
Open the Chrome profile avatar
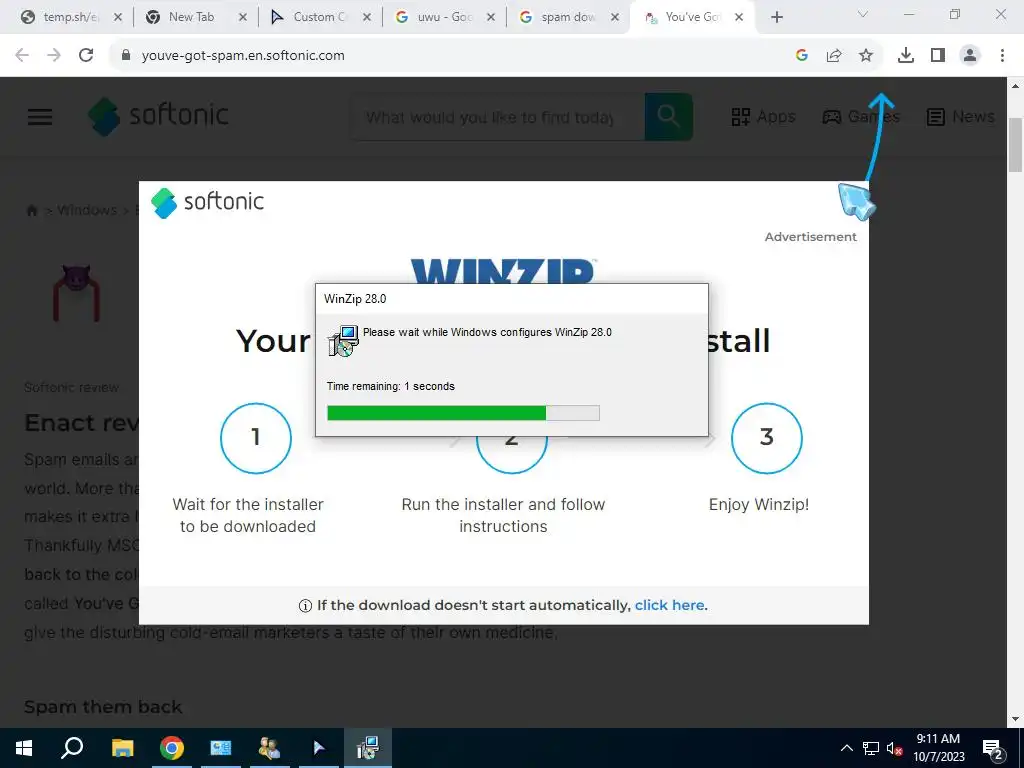tap(970, 56)
